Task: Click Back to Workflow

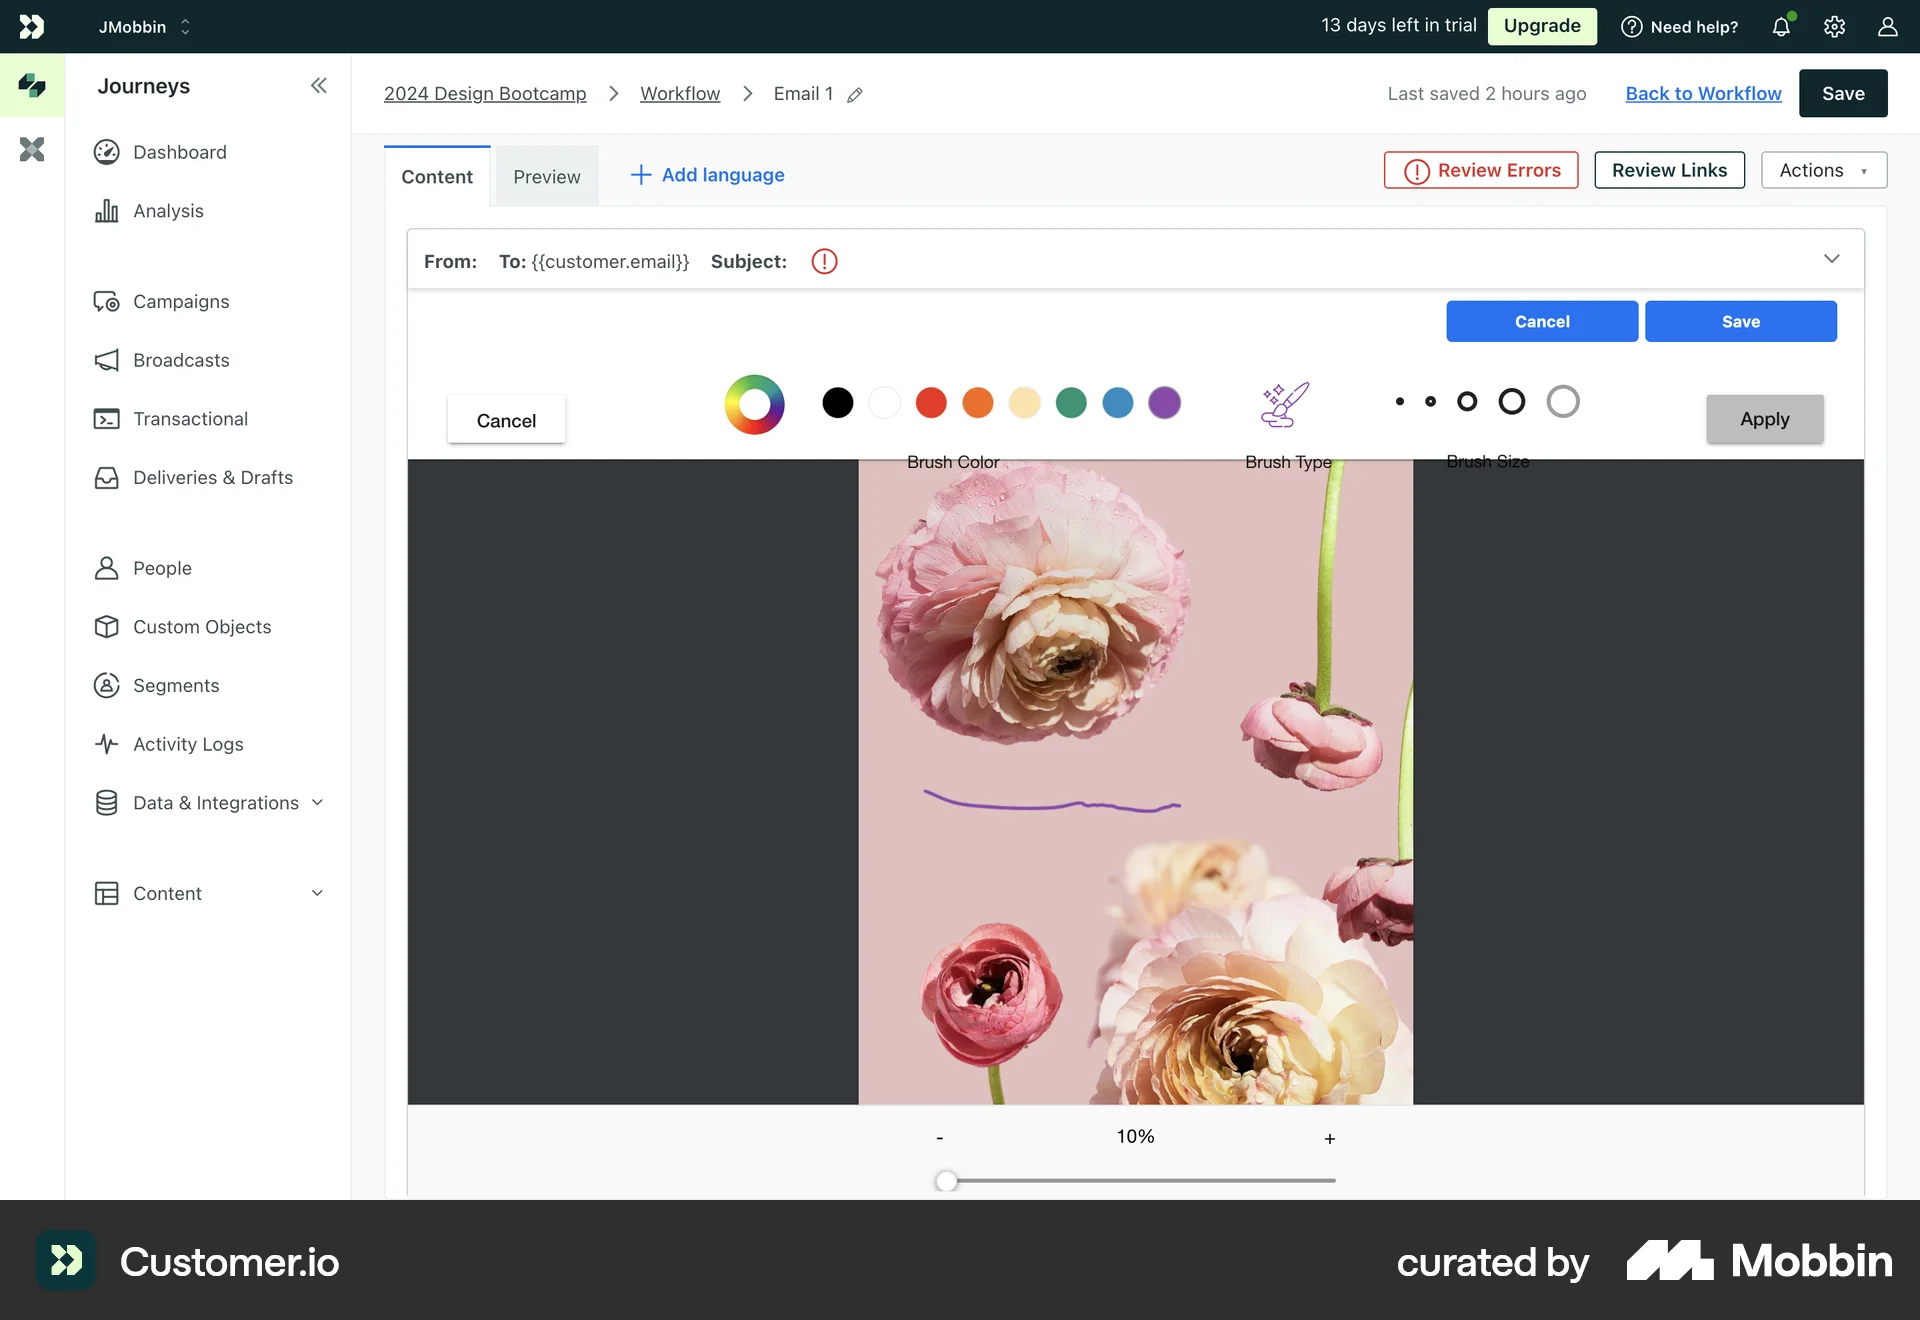Action: pos(1703,93)
